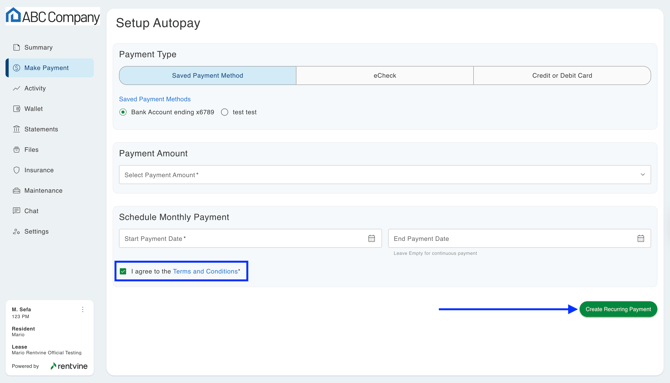Click the Saved Payment Methods link
670x383 pixels.
pos(155,99)
